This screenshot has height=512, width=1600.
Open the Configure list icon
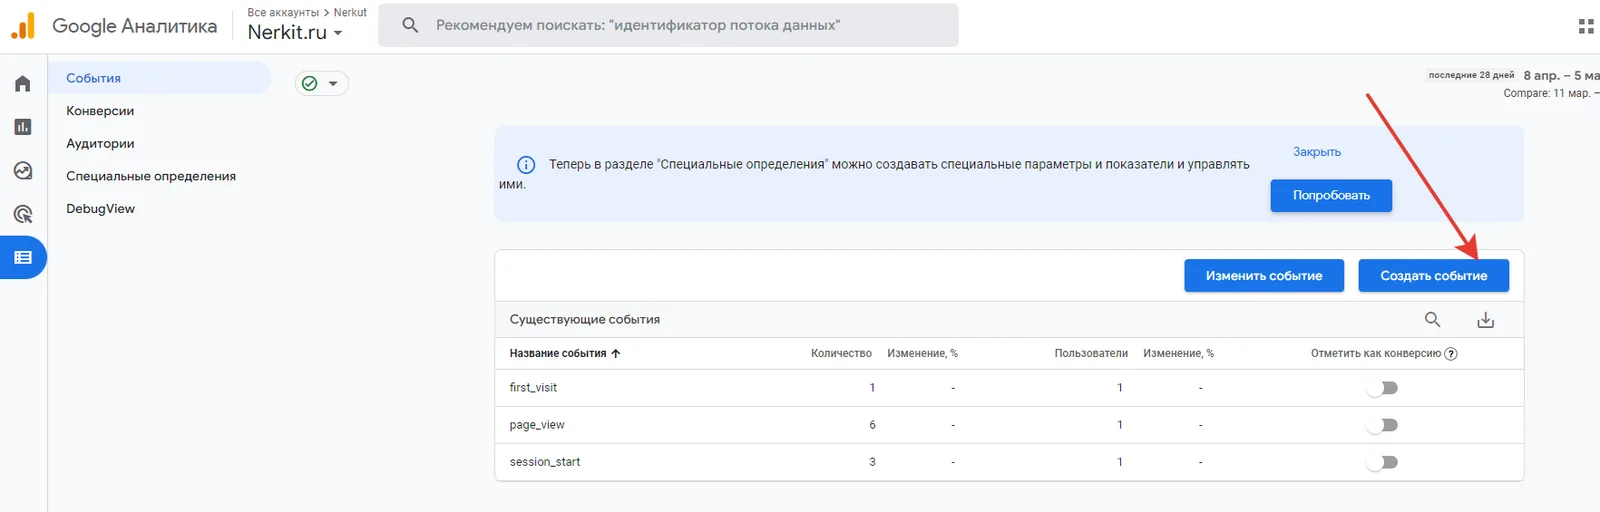coord(23,258)
